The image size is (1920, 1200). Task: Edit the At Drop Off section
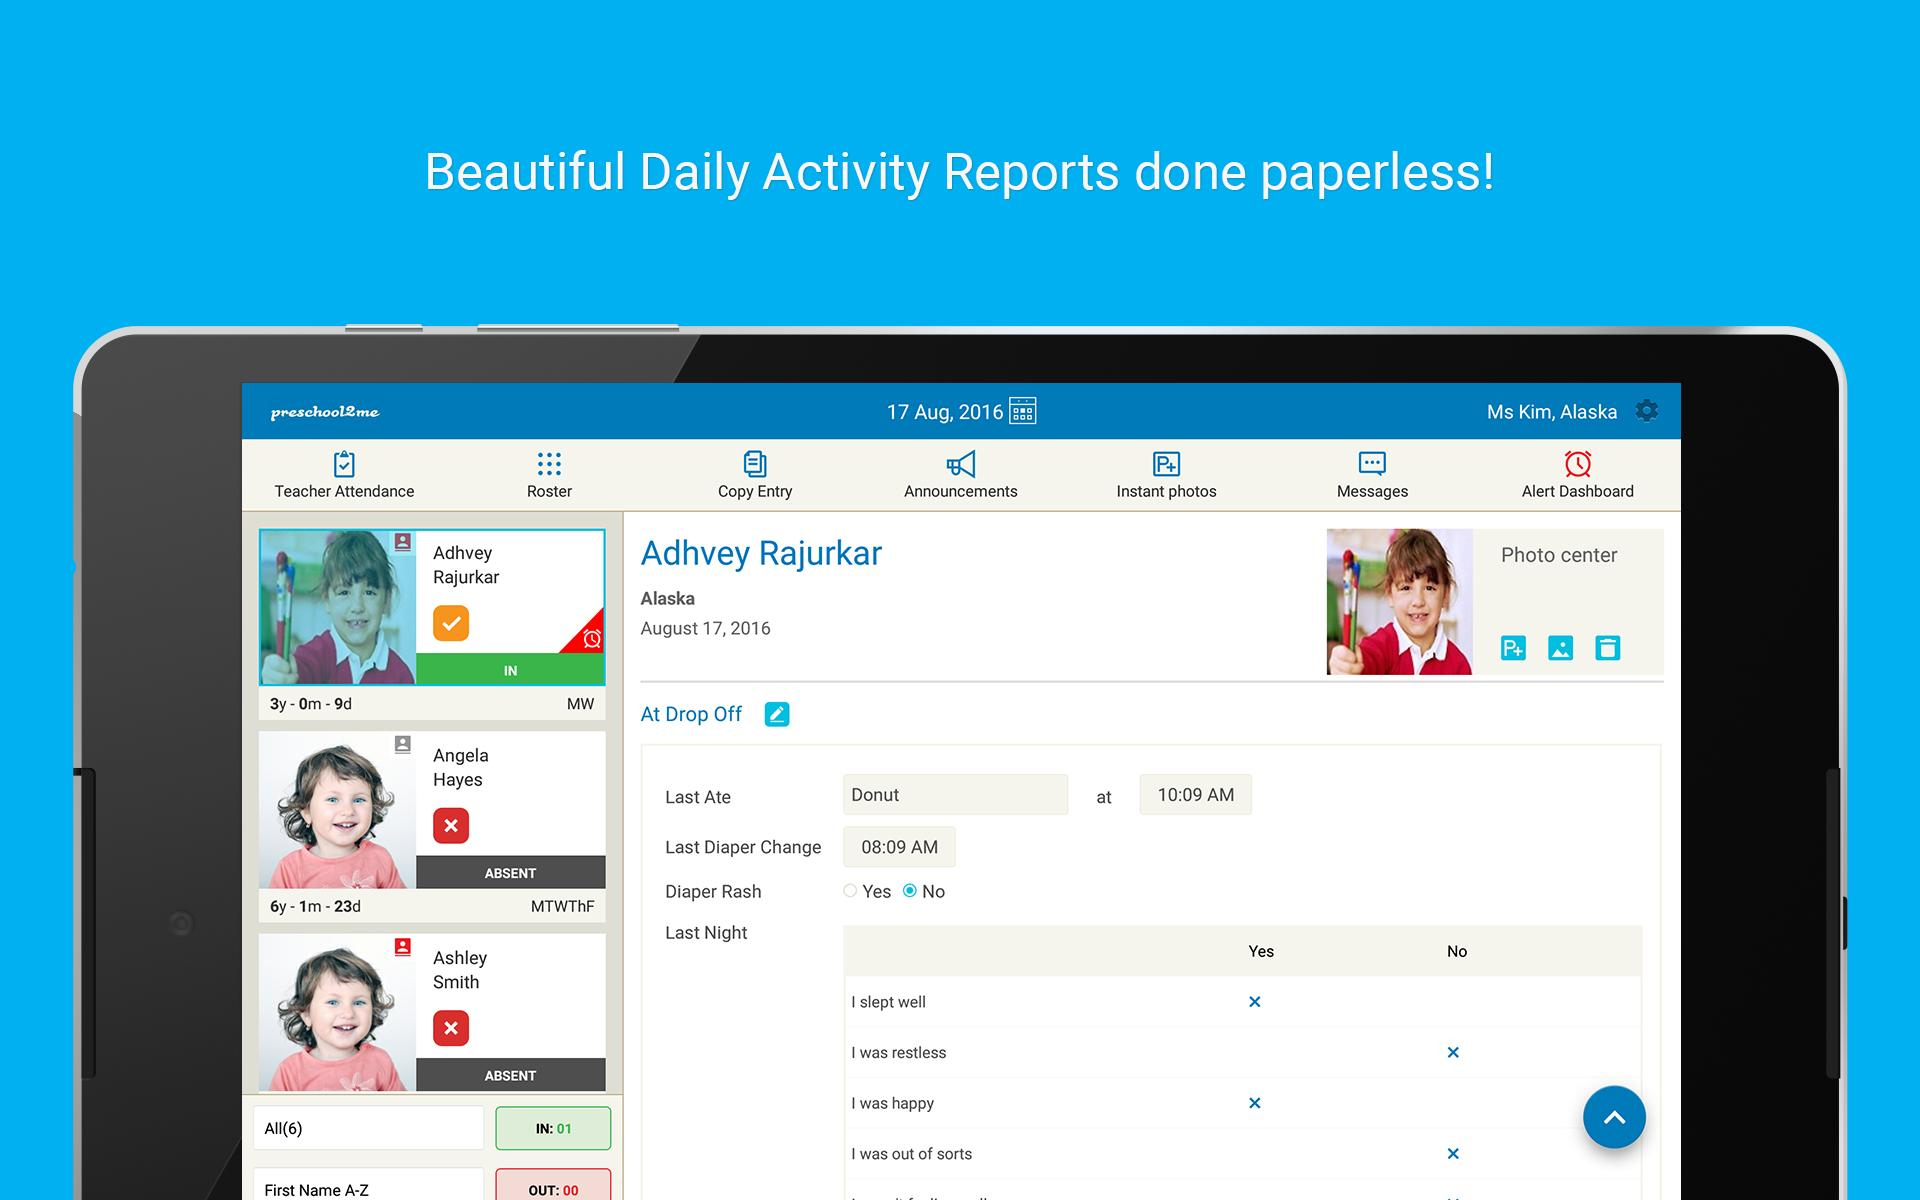[x=777, y=714]
